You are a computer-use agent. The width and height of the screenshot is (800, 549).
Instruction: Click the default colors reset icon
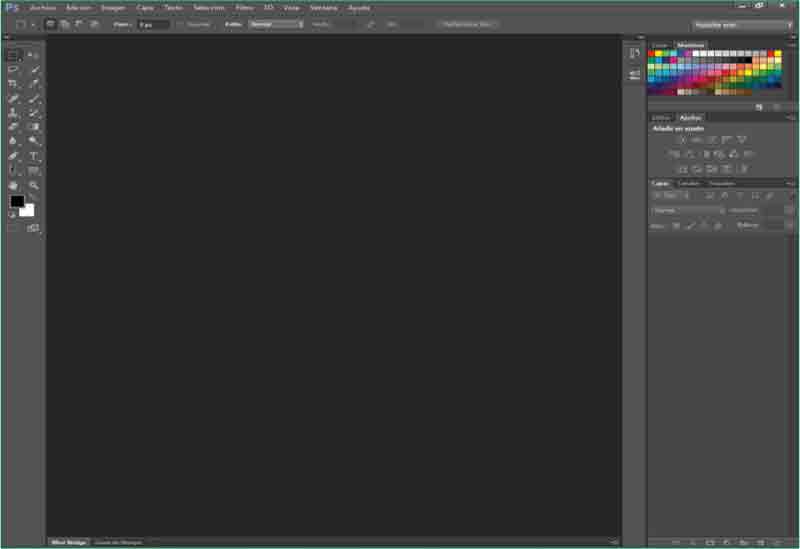coord(13,214)
